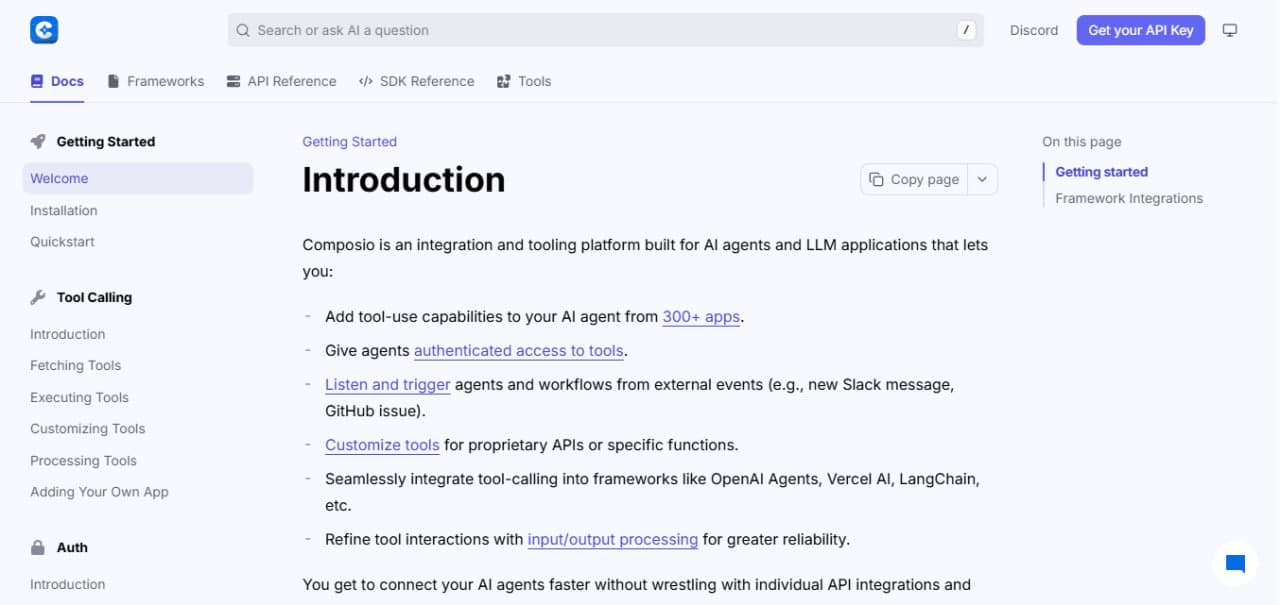The image size is (1280, 605).
Task: Open the chat widget bubble
Action: coord(1235,564)
